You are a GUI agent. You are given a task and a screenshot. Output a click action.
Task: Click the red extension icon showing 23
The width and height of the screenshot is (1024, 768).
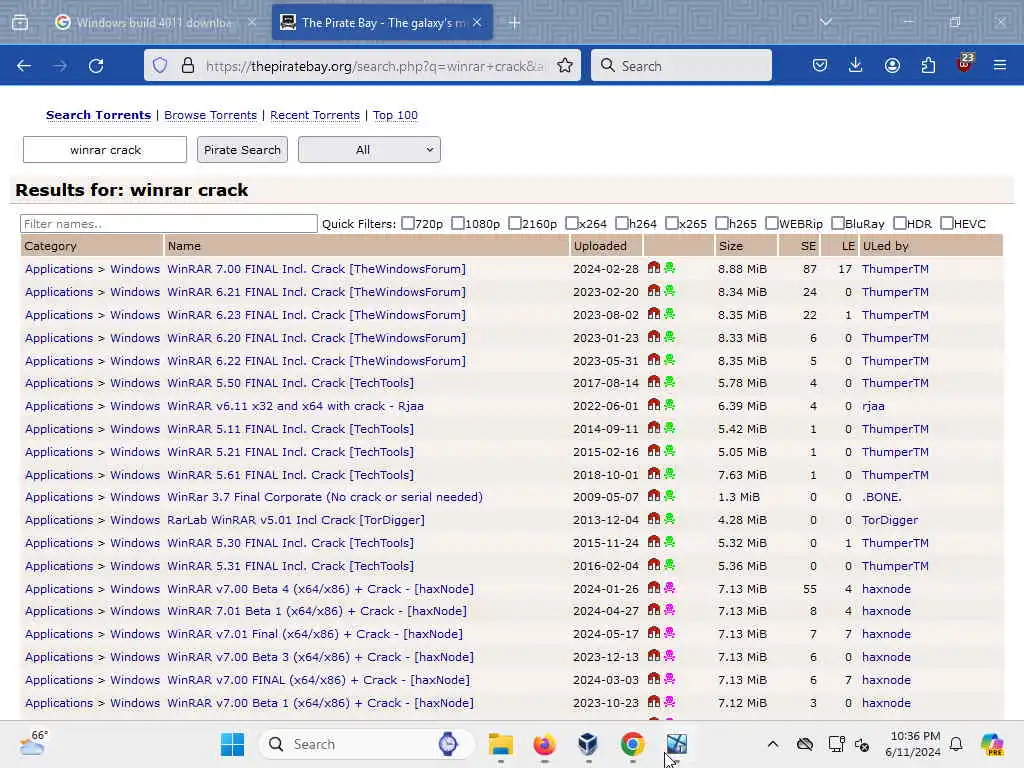(965, 64)
